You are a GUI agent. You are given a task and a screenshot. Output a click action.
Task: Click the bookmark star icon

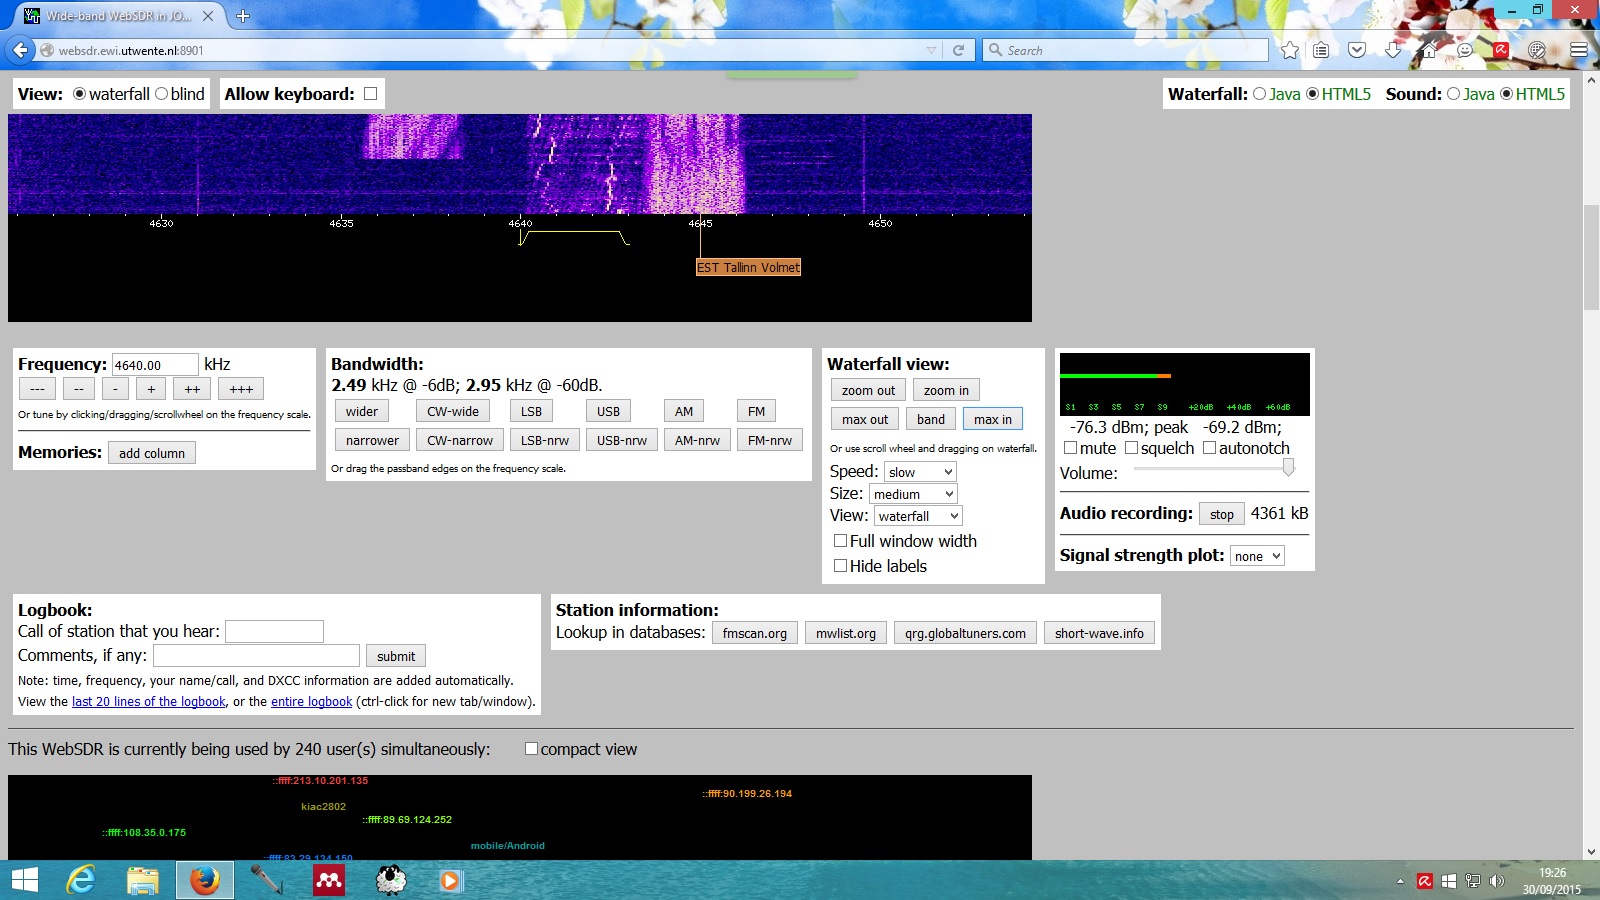pyautogui.click(x=1290, y=50)
